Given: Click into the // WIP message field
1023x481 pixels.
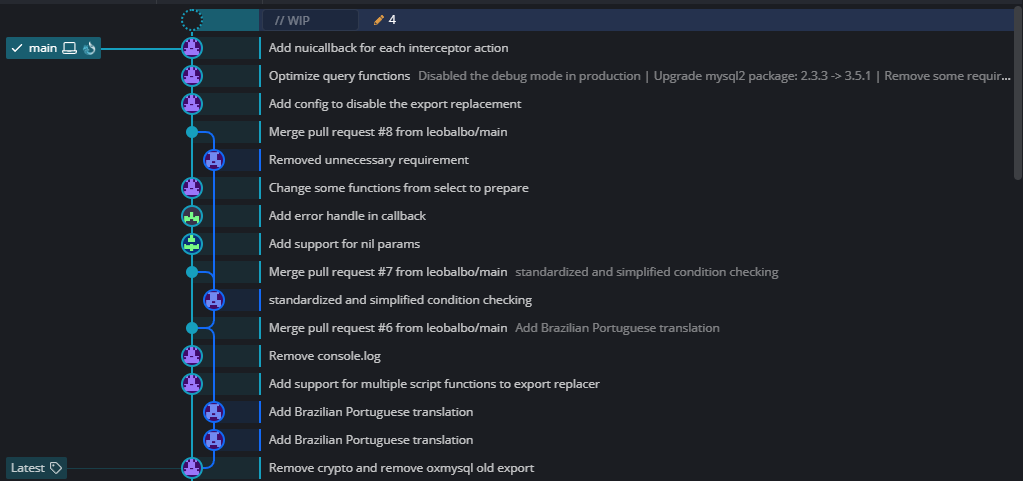Looking at the screenshot, I should pyautogui.click(x=310, y=19).
